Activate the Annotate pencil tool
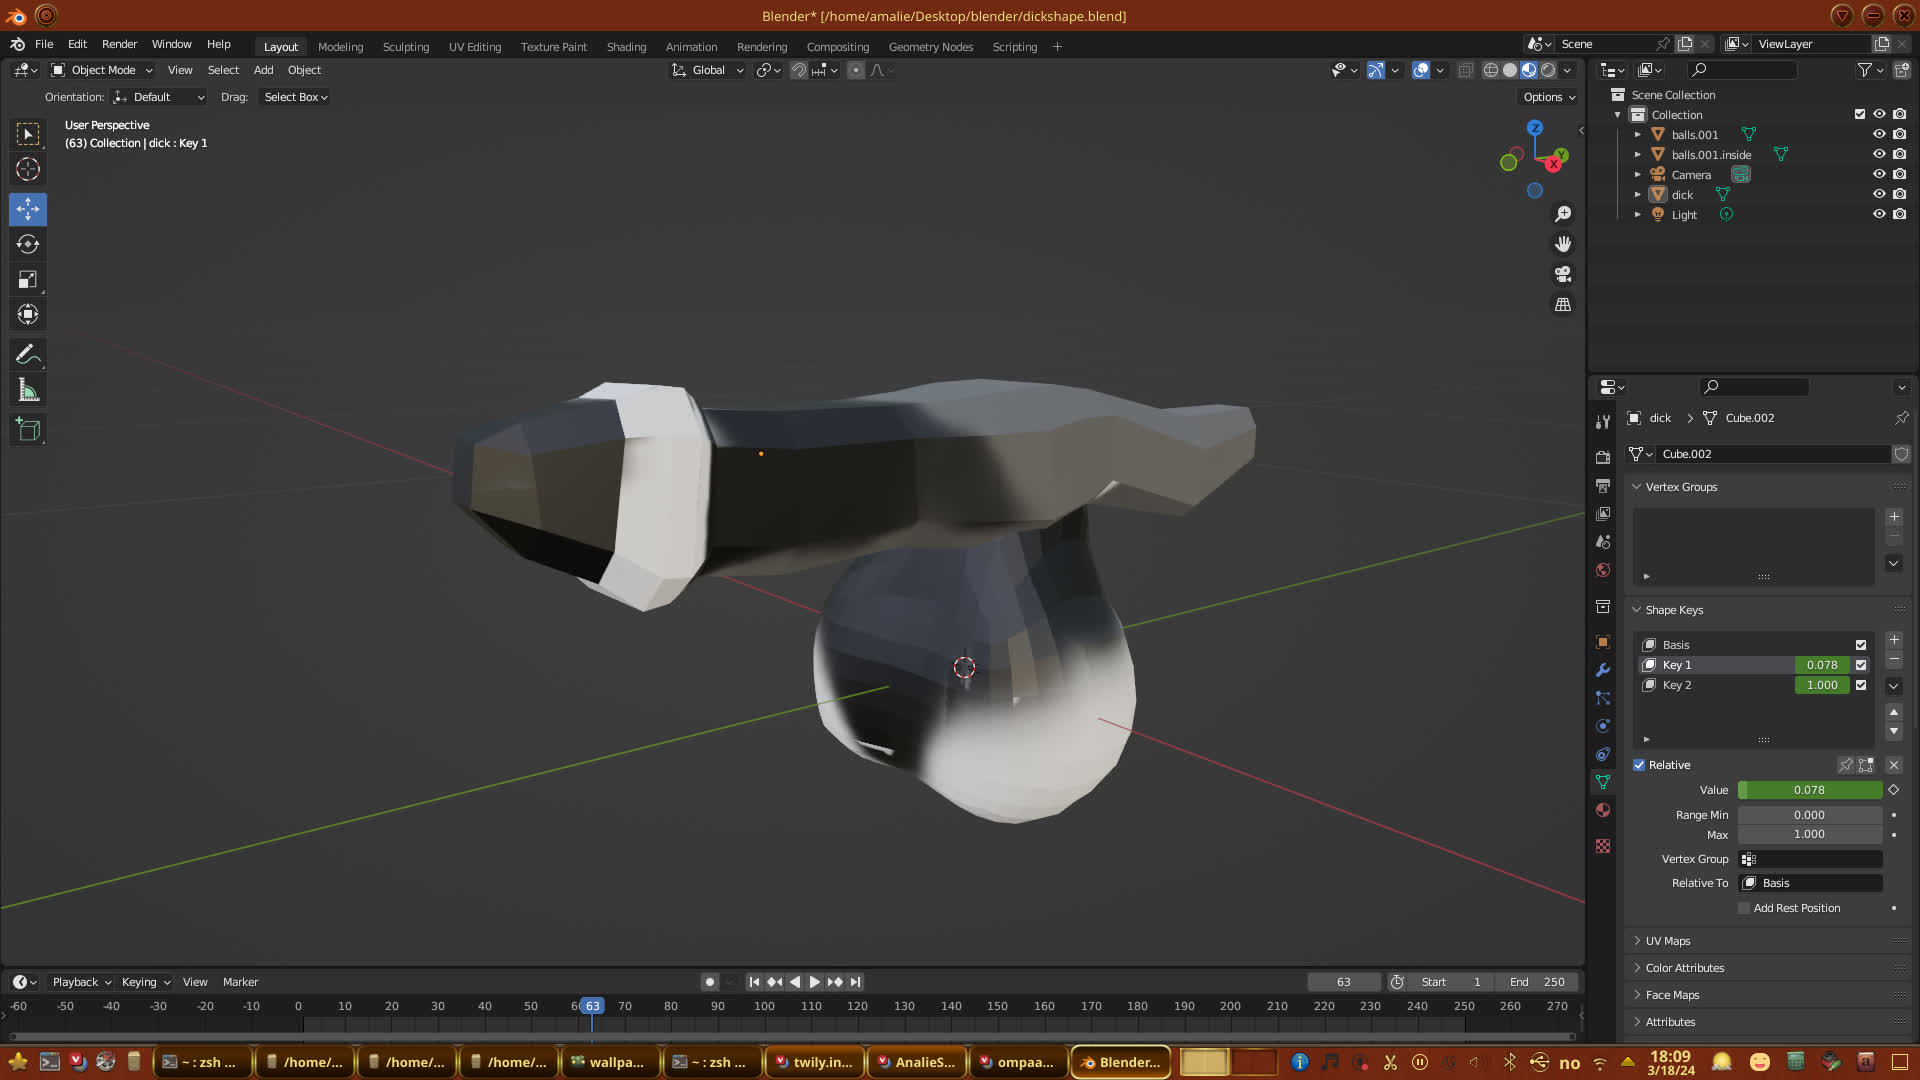 [28, 355]
